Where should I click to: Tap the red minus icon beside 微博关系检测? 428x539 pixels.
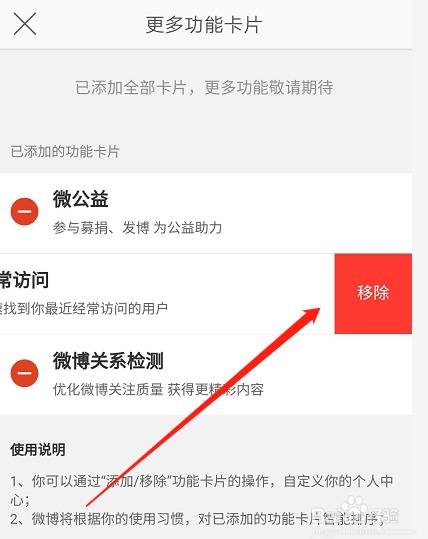(x=24, y=373)
